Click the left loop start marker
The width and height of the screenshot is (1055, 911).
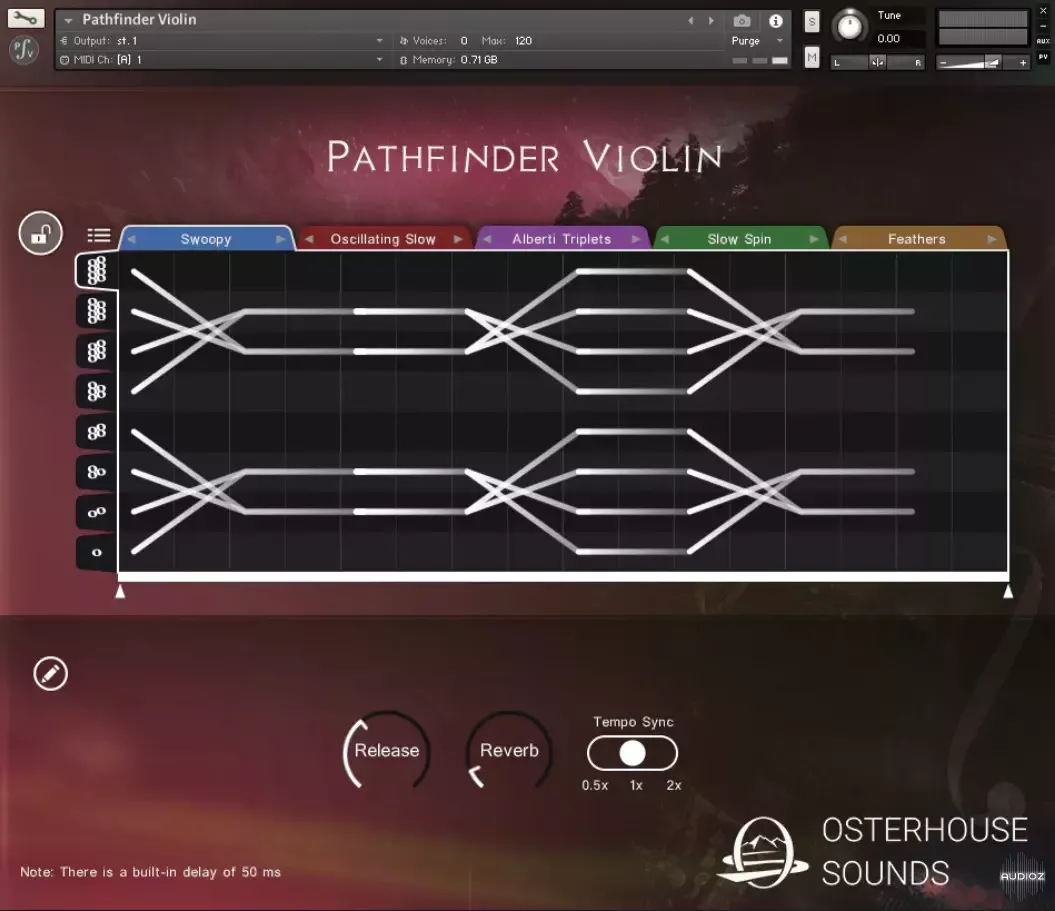[x=120, y=591]
